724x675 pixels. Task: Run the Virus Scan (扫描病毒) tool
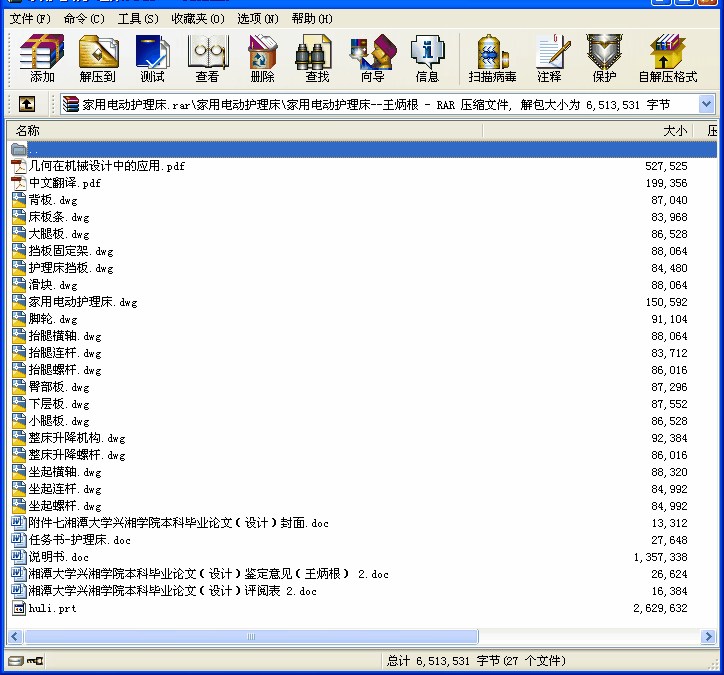(492, 58)
